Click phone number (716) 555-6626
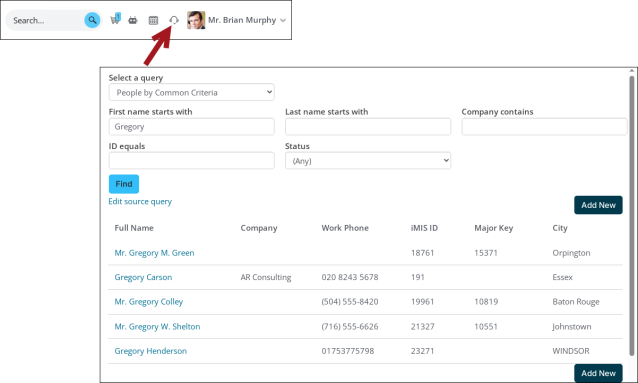The width and height of the screenshot is (638, 383). (x=350, y=326)
